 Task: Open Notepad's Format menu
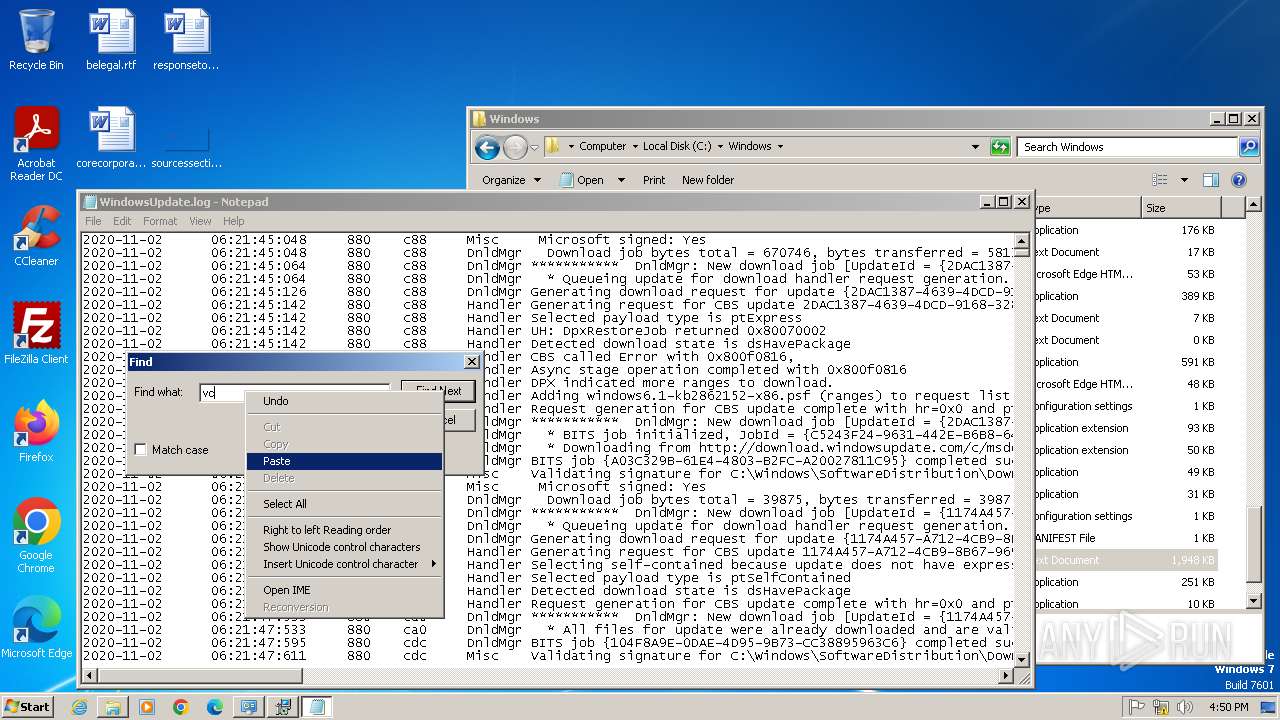point(160,221)
